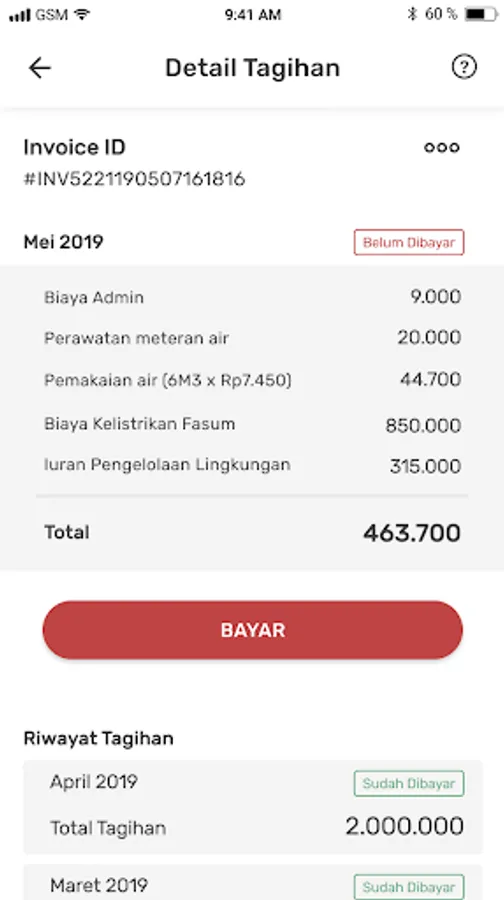Click the red BAYAR button
This screenshot has width=504, height=900.
[253, 630]
